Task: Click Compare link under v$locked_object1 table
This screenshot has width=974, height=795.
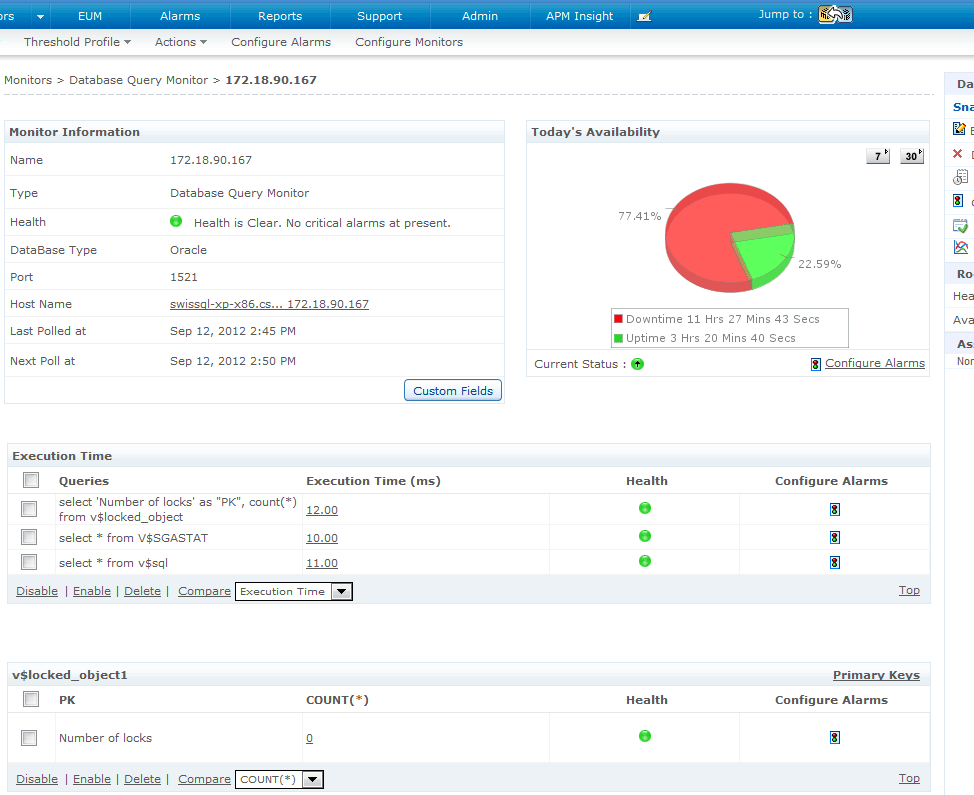Action: pos(204,779)
